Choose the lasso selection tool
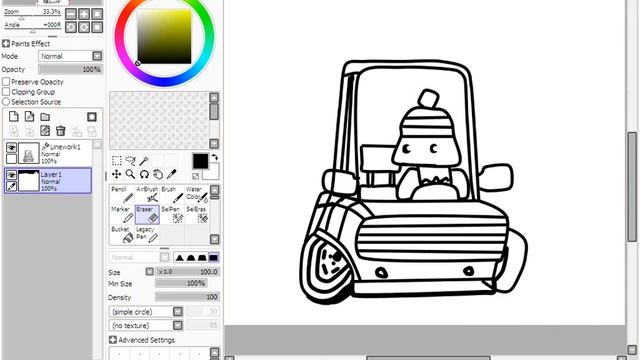The image size is (640, 360). 131,160
